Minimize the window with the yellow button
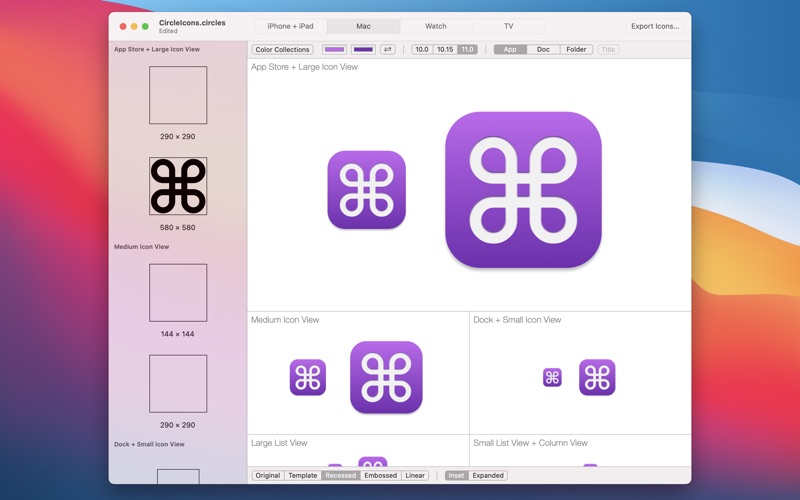 (134, 26)
